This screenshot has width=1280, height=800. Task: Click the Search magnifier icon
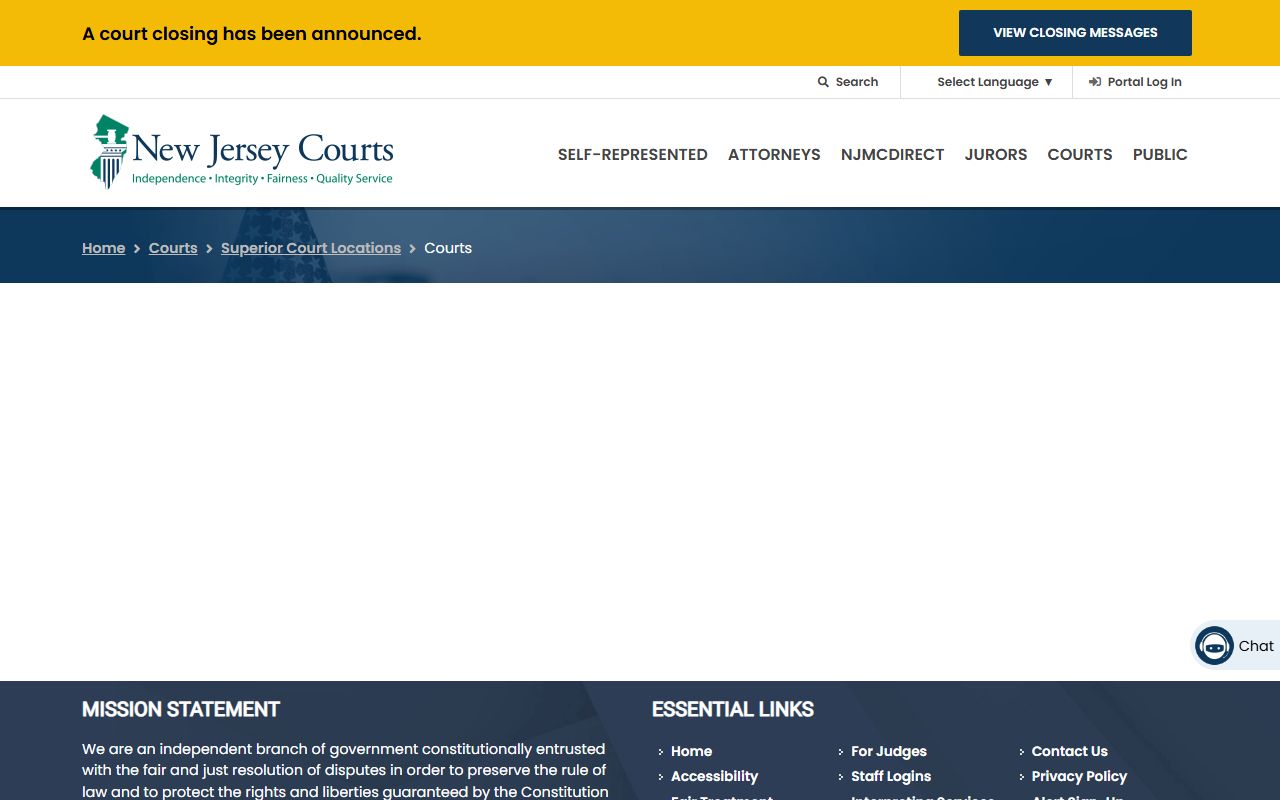[823, 82]
